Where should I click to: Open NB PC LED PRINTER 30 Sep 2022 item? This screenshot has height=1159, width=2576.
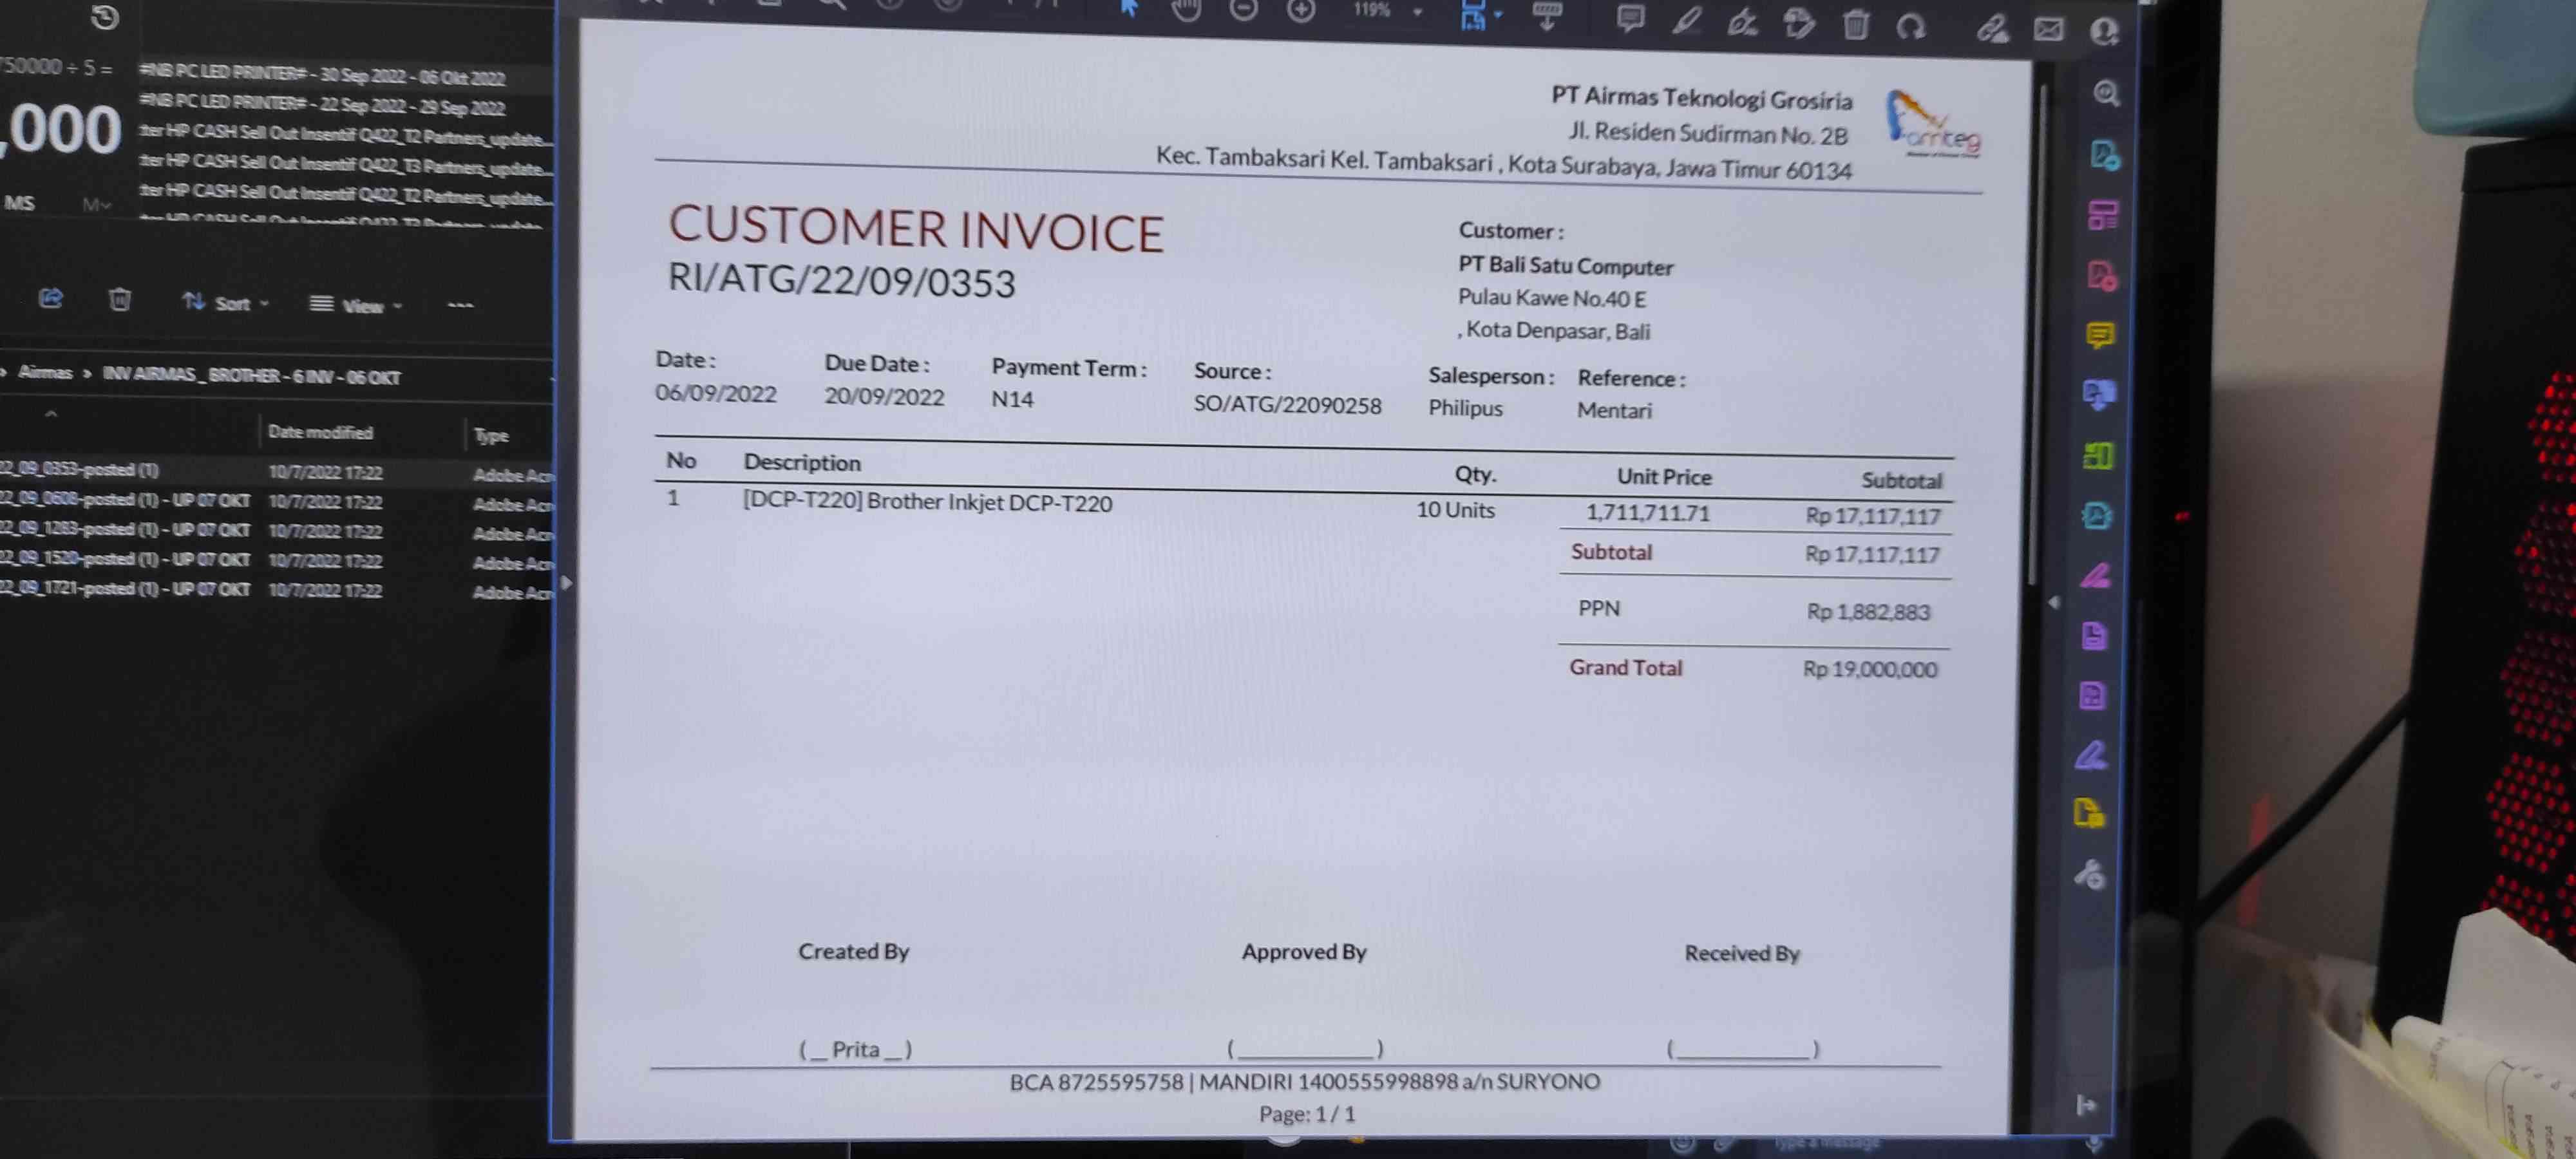322,75
